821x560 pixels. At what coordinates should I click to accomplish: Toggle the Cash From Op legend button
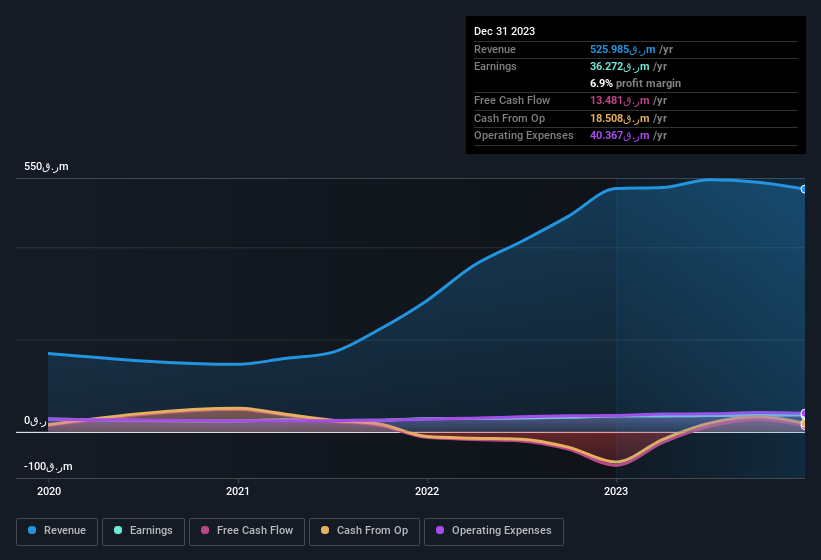pos(364,532)
